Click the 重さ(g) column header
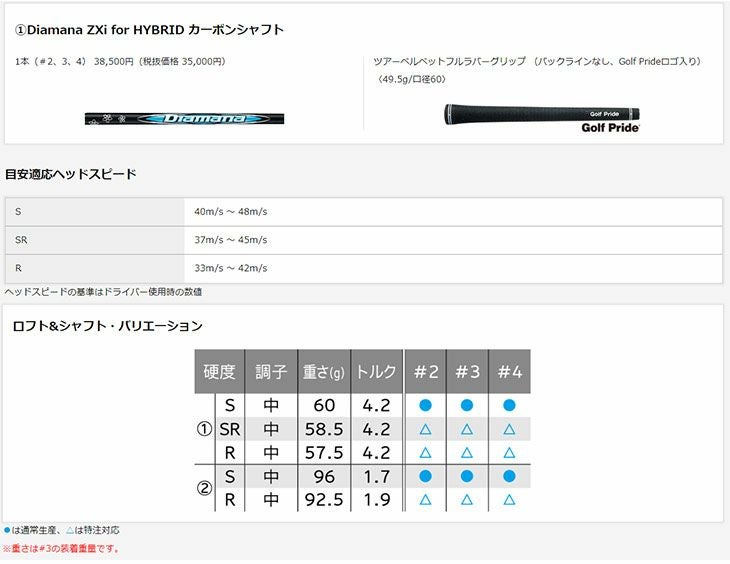Screen dimensions: 730x564 324,372
